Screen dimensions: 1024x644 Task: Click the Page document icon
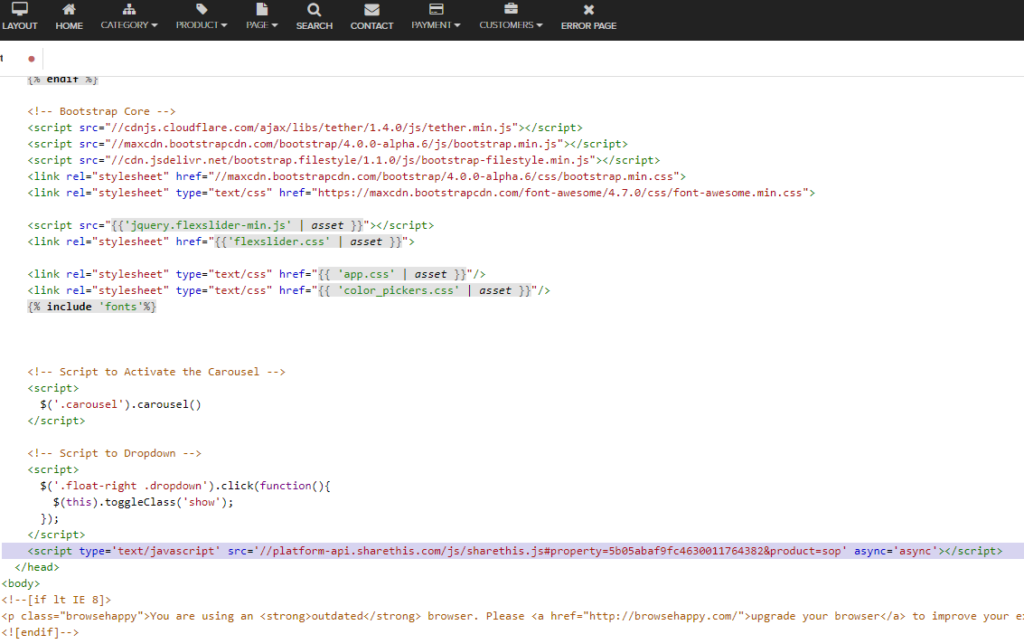coord(262,9)
